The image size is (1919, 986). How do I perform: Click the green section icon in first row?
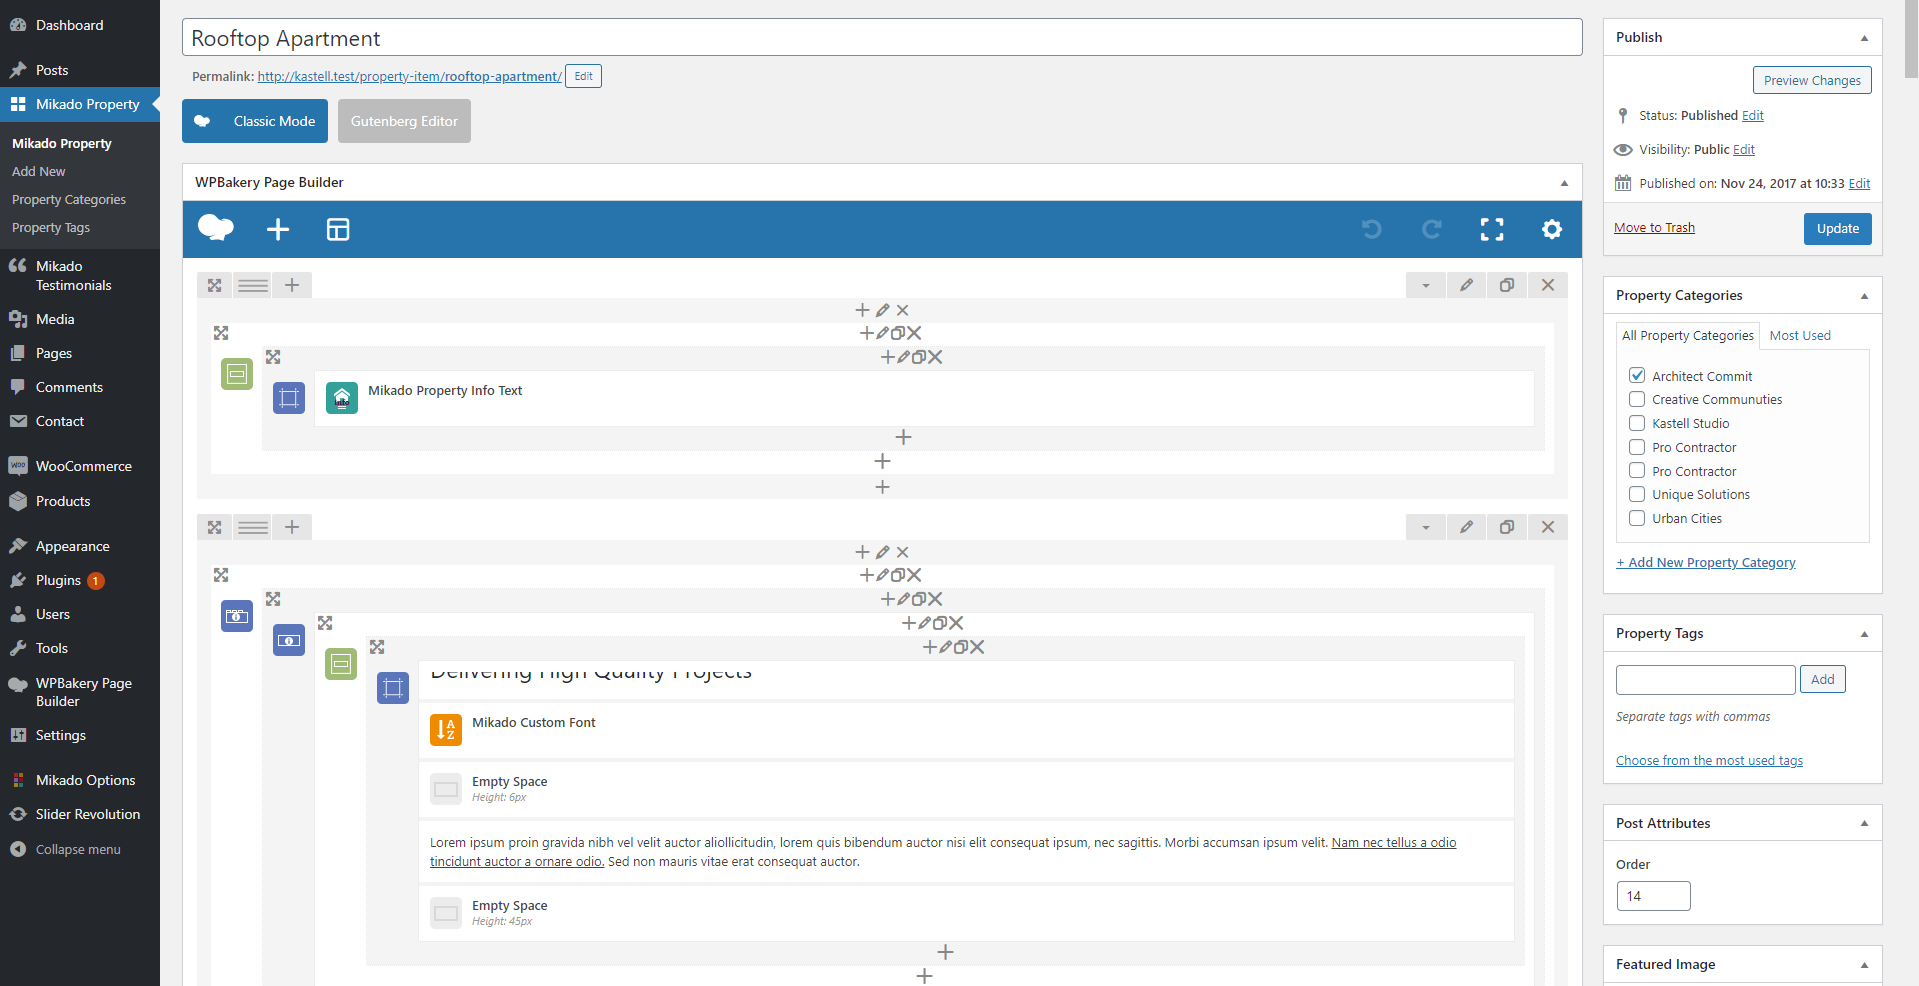pos(237,374)
